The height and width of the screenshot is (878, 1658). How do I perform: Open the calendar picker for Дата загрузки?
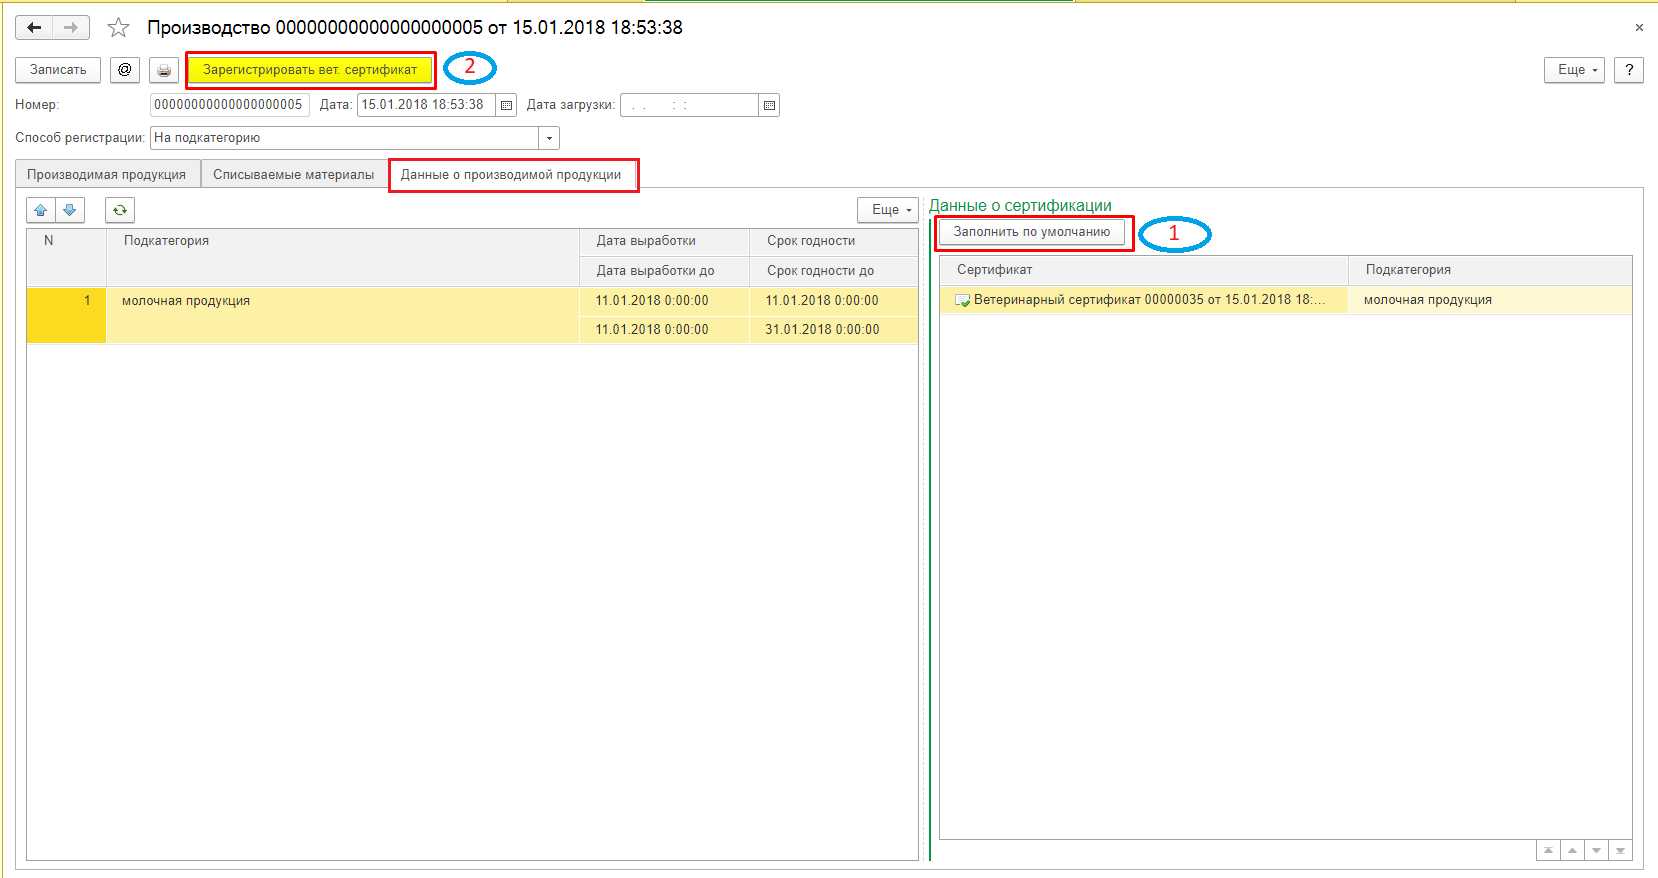[769, 105]
